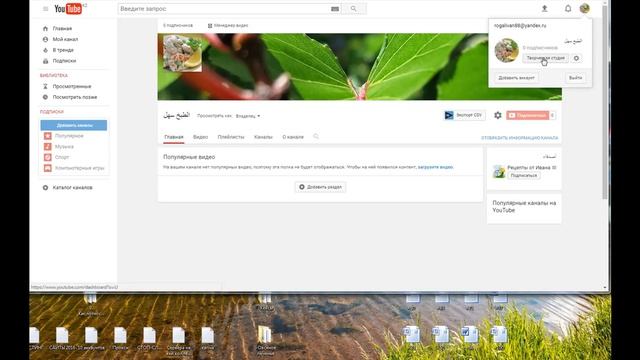The width and height of the screenshot is (640, 360).
Task: Switch to the 'Каналы' tab
Action: tap(263, 137)
